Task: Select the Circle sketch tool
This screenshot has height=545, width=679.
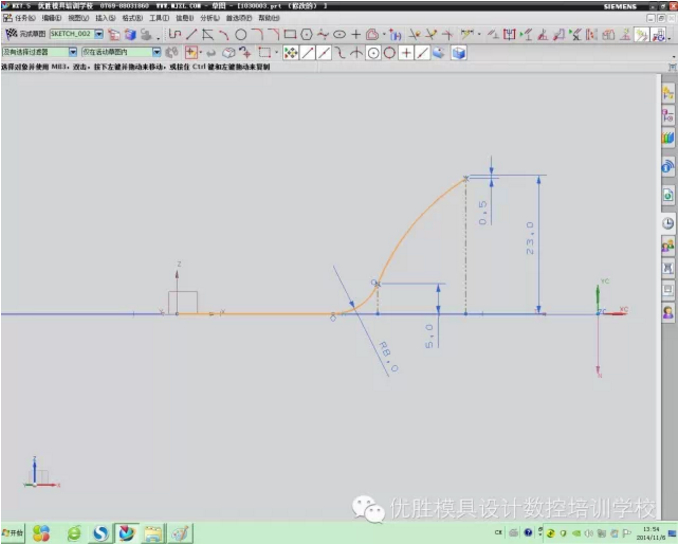Action: [241, 34]
